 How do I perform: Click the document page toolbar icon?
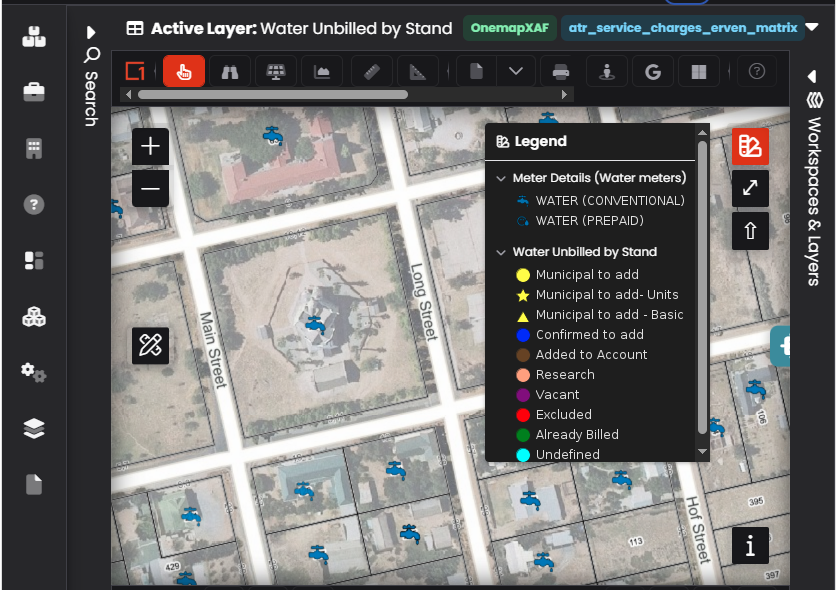(x=476, y=72)
